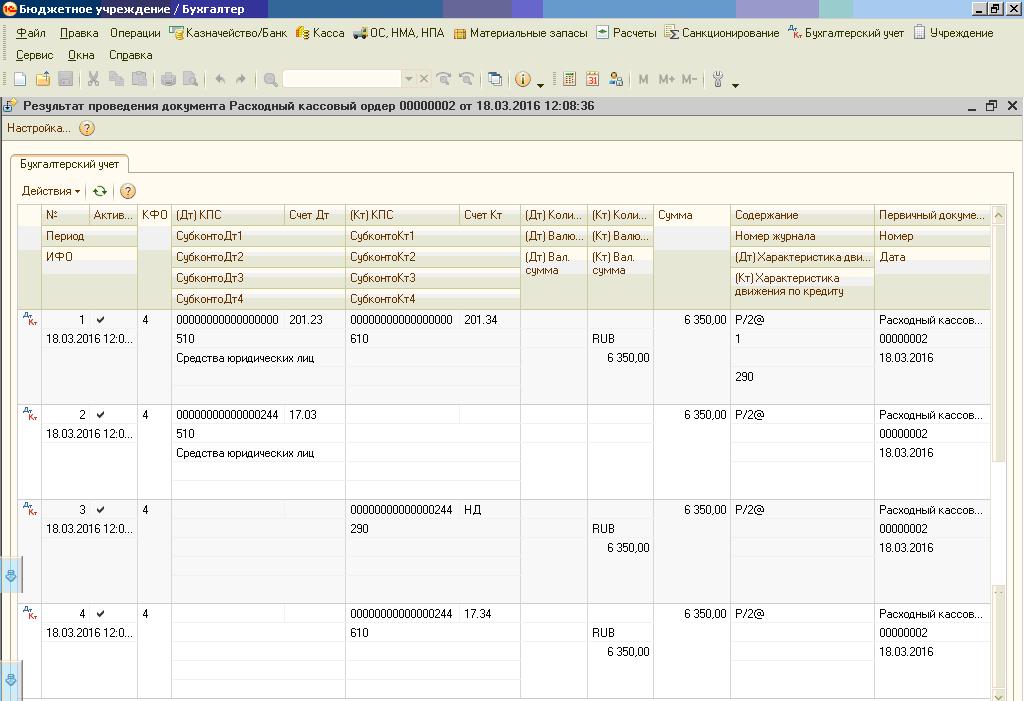Viewport: 1024px width, 701px height.
Task: Open the calendar toolbar icon
Action: coord(592,80)
